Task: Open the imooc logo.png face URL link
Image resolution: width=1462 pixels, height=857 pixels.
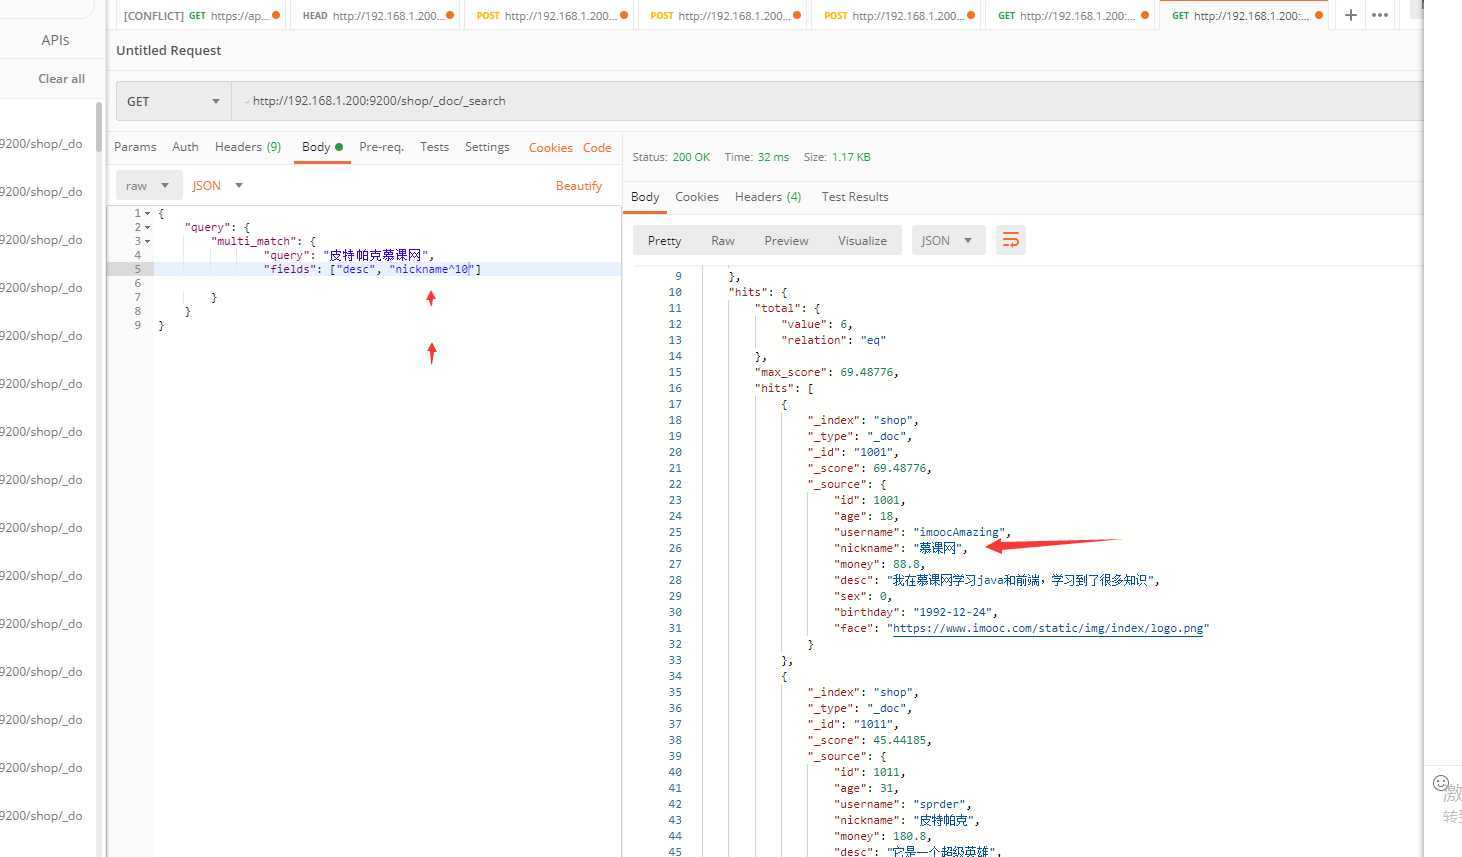Action: 1048,628
